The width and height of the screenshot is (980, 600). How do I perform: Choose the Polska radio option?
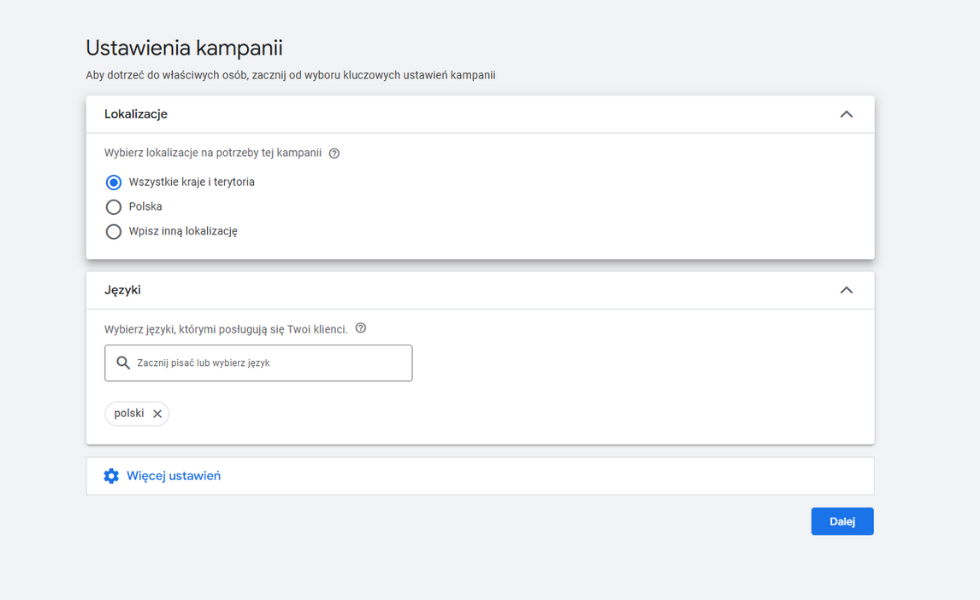[x=113, y=207]
